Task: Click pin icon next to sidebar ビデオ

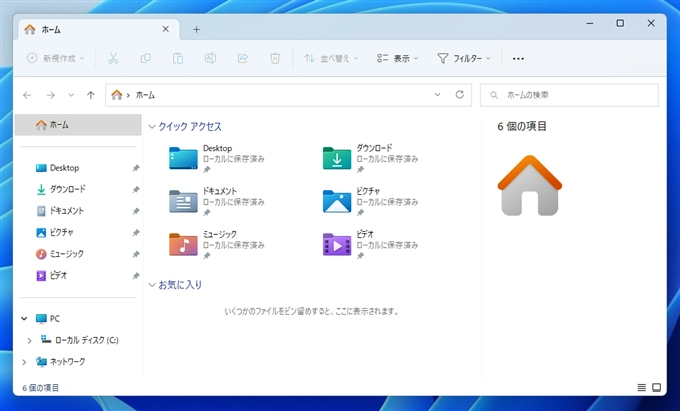Action: [x=136, y=276]
